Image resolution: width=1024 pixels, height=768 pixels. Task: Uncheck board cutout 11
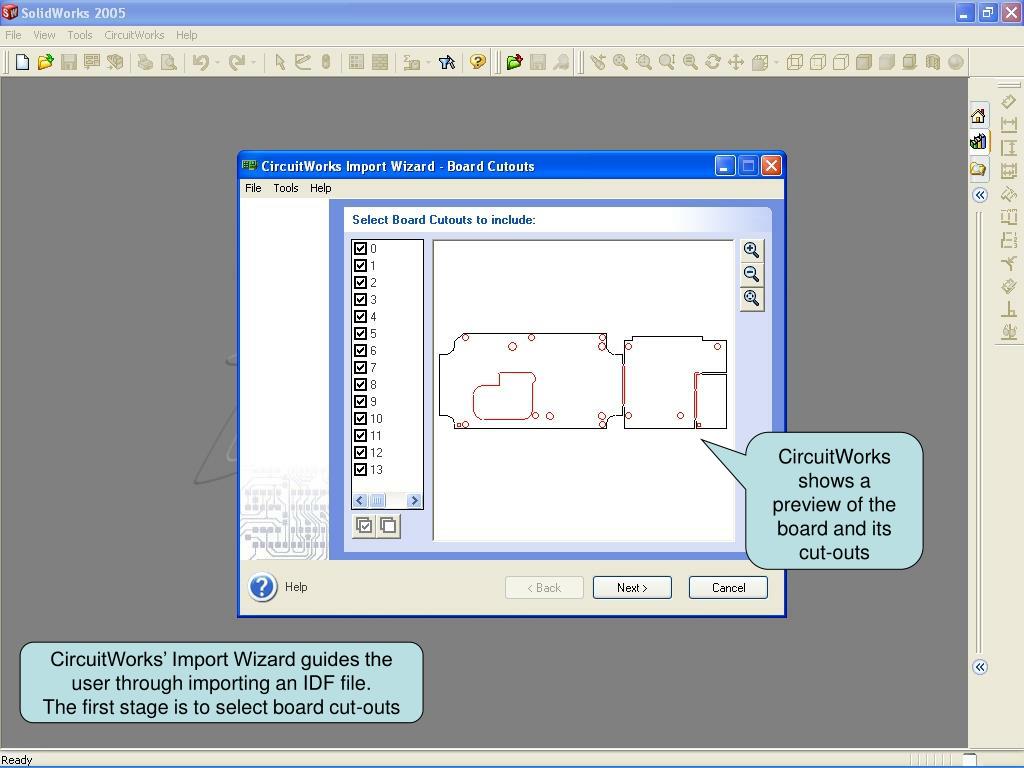[360, 435]
